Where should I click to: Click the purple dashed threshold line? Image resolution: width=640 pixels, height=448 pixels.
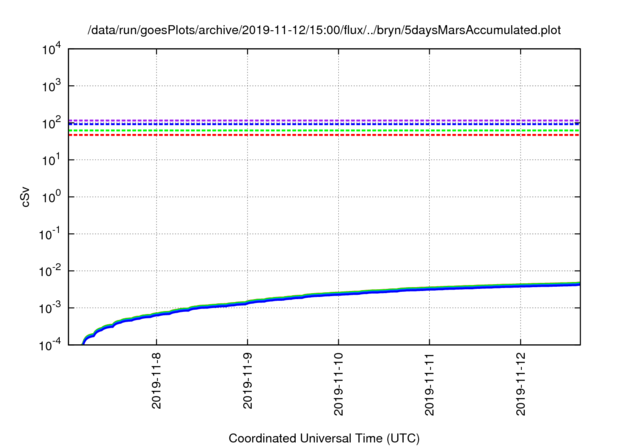point(324,120)
